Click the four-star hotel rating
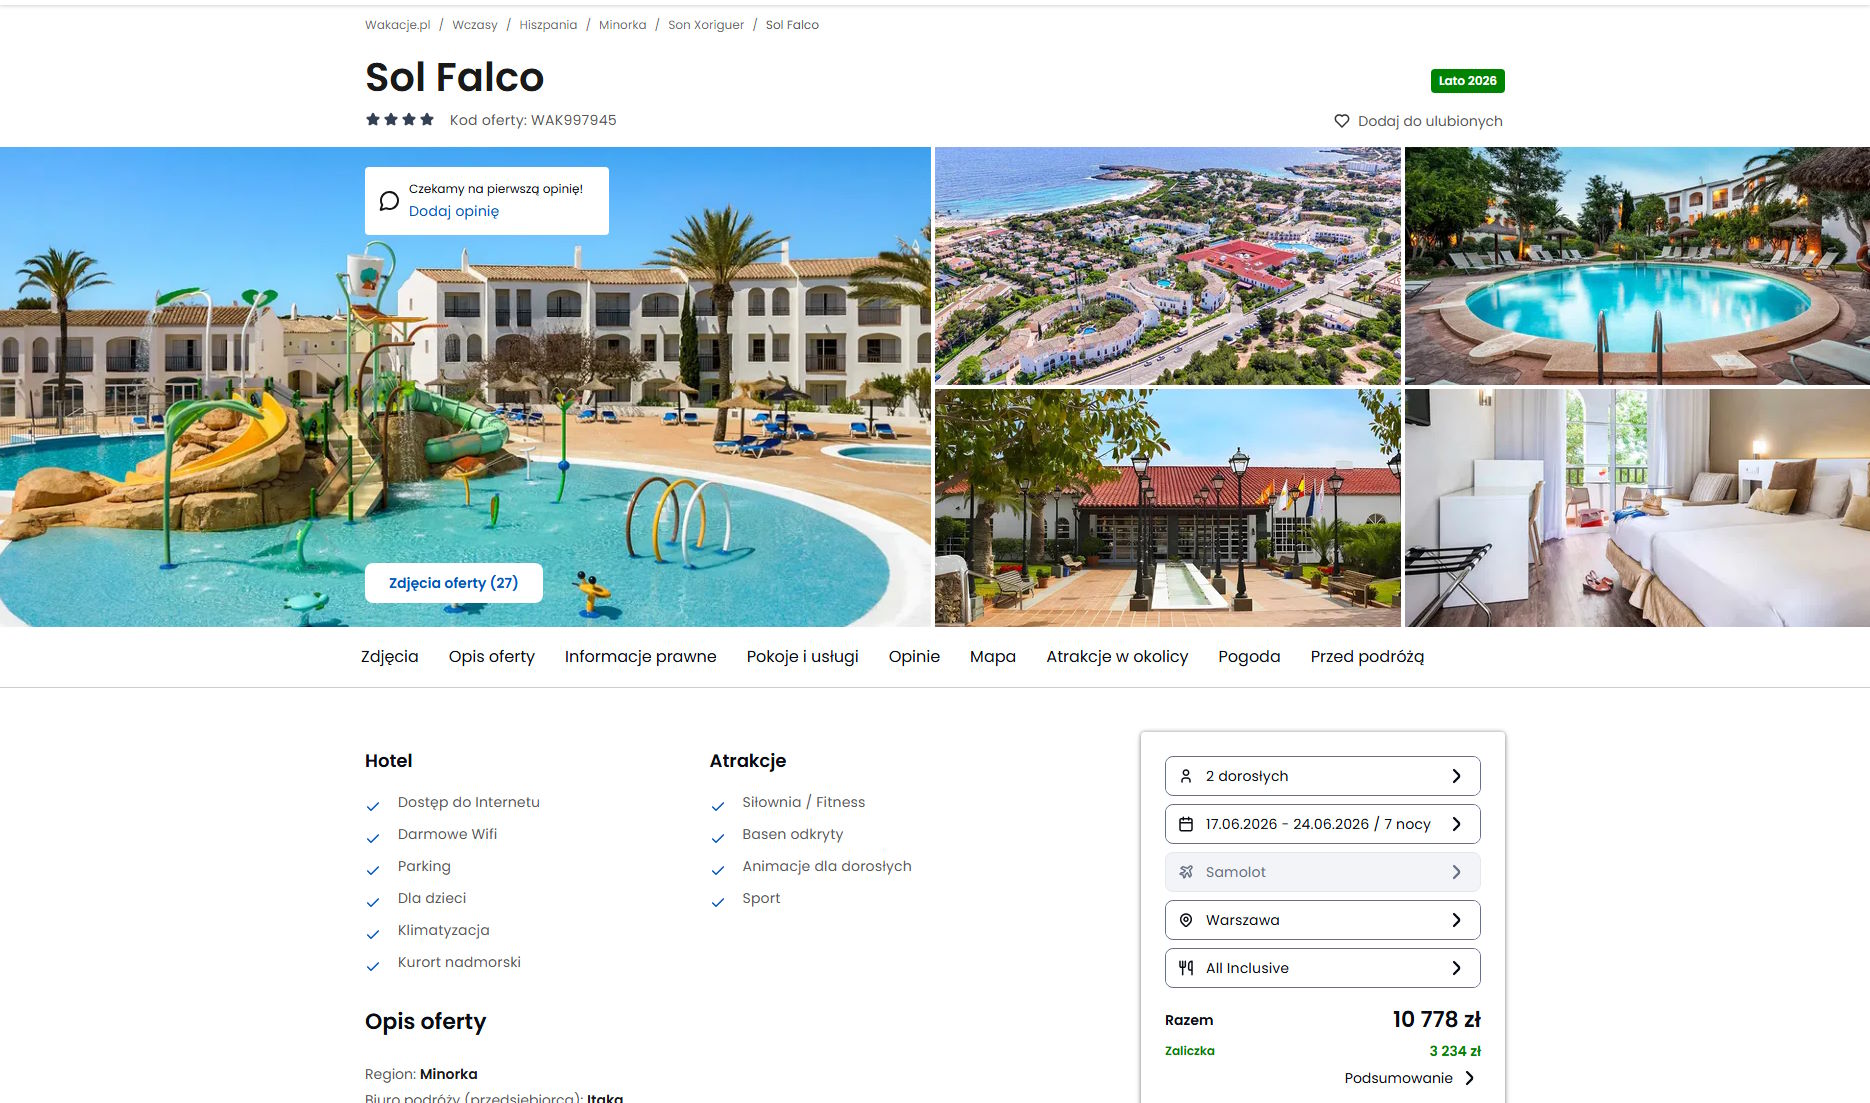 (400, 120)
